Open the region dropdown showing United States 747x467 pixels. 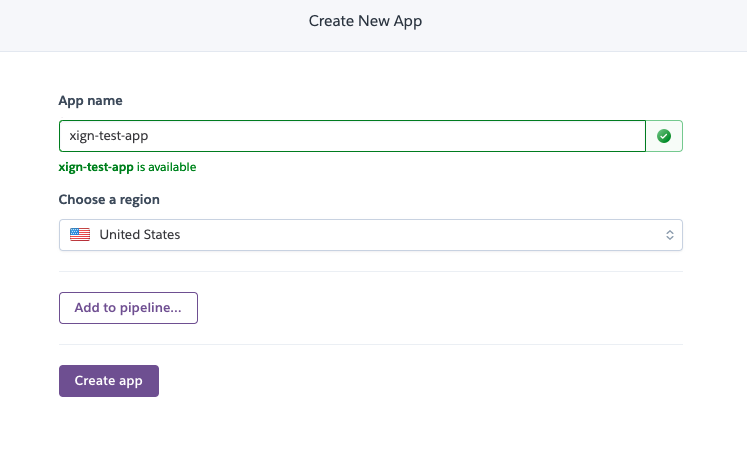[x=370, y=235]
